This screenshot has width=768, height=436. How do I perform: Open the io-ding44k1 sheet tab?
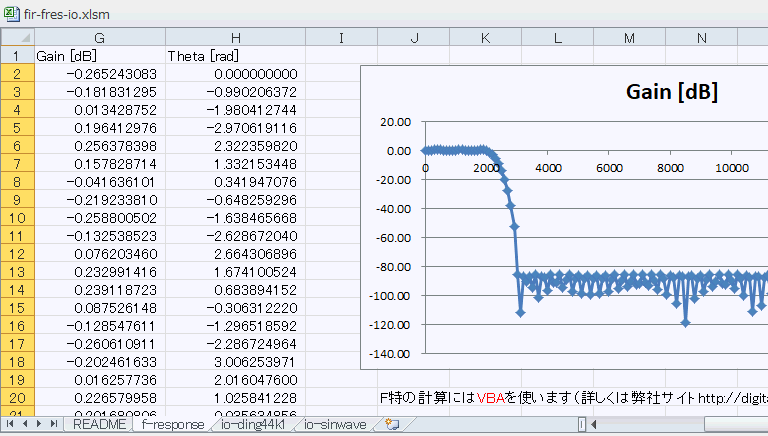point(253,424)
